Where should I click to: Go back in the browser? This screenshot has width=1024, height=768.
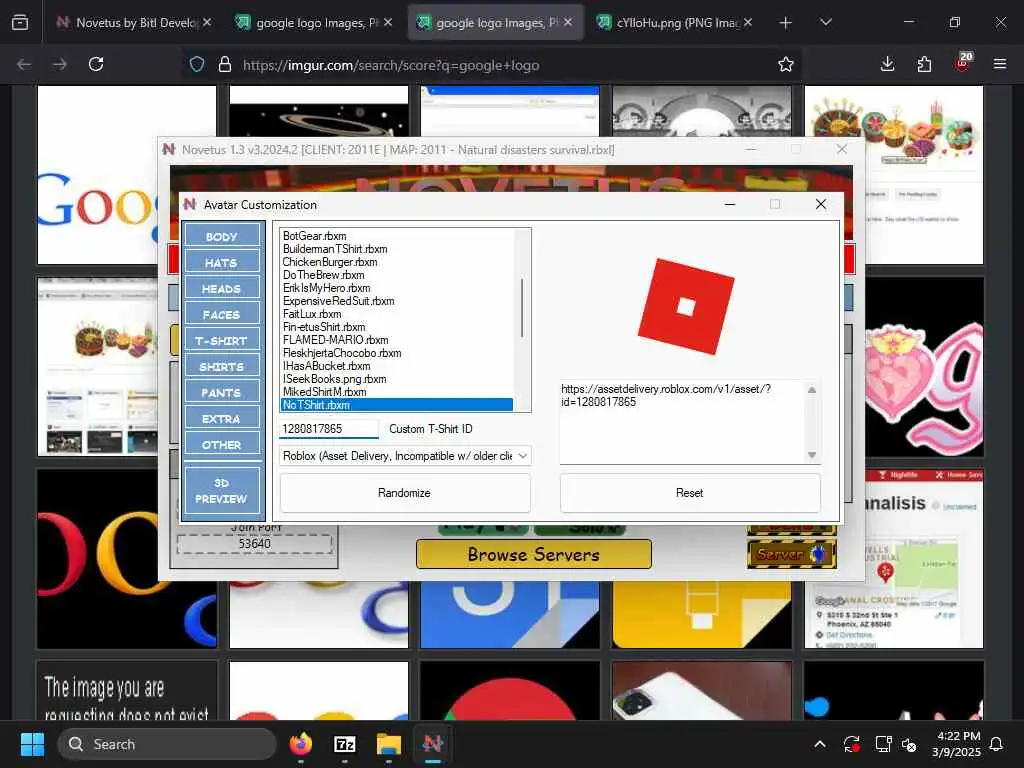point(24,64)
